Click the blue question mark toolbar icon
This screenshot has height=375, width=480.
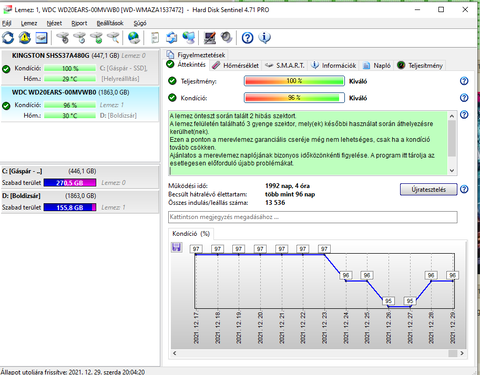(247, 38)
